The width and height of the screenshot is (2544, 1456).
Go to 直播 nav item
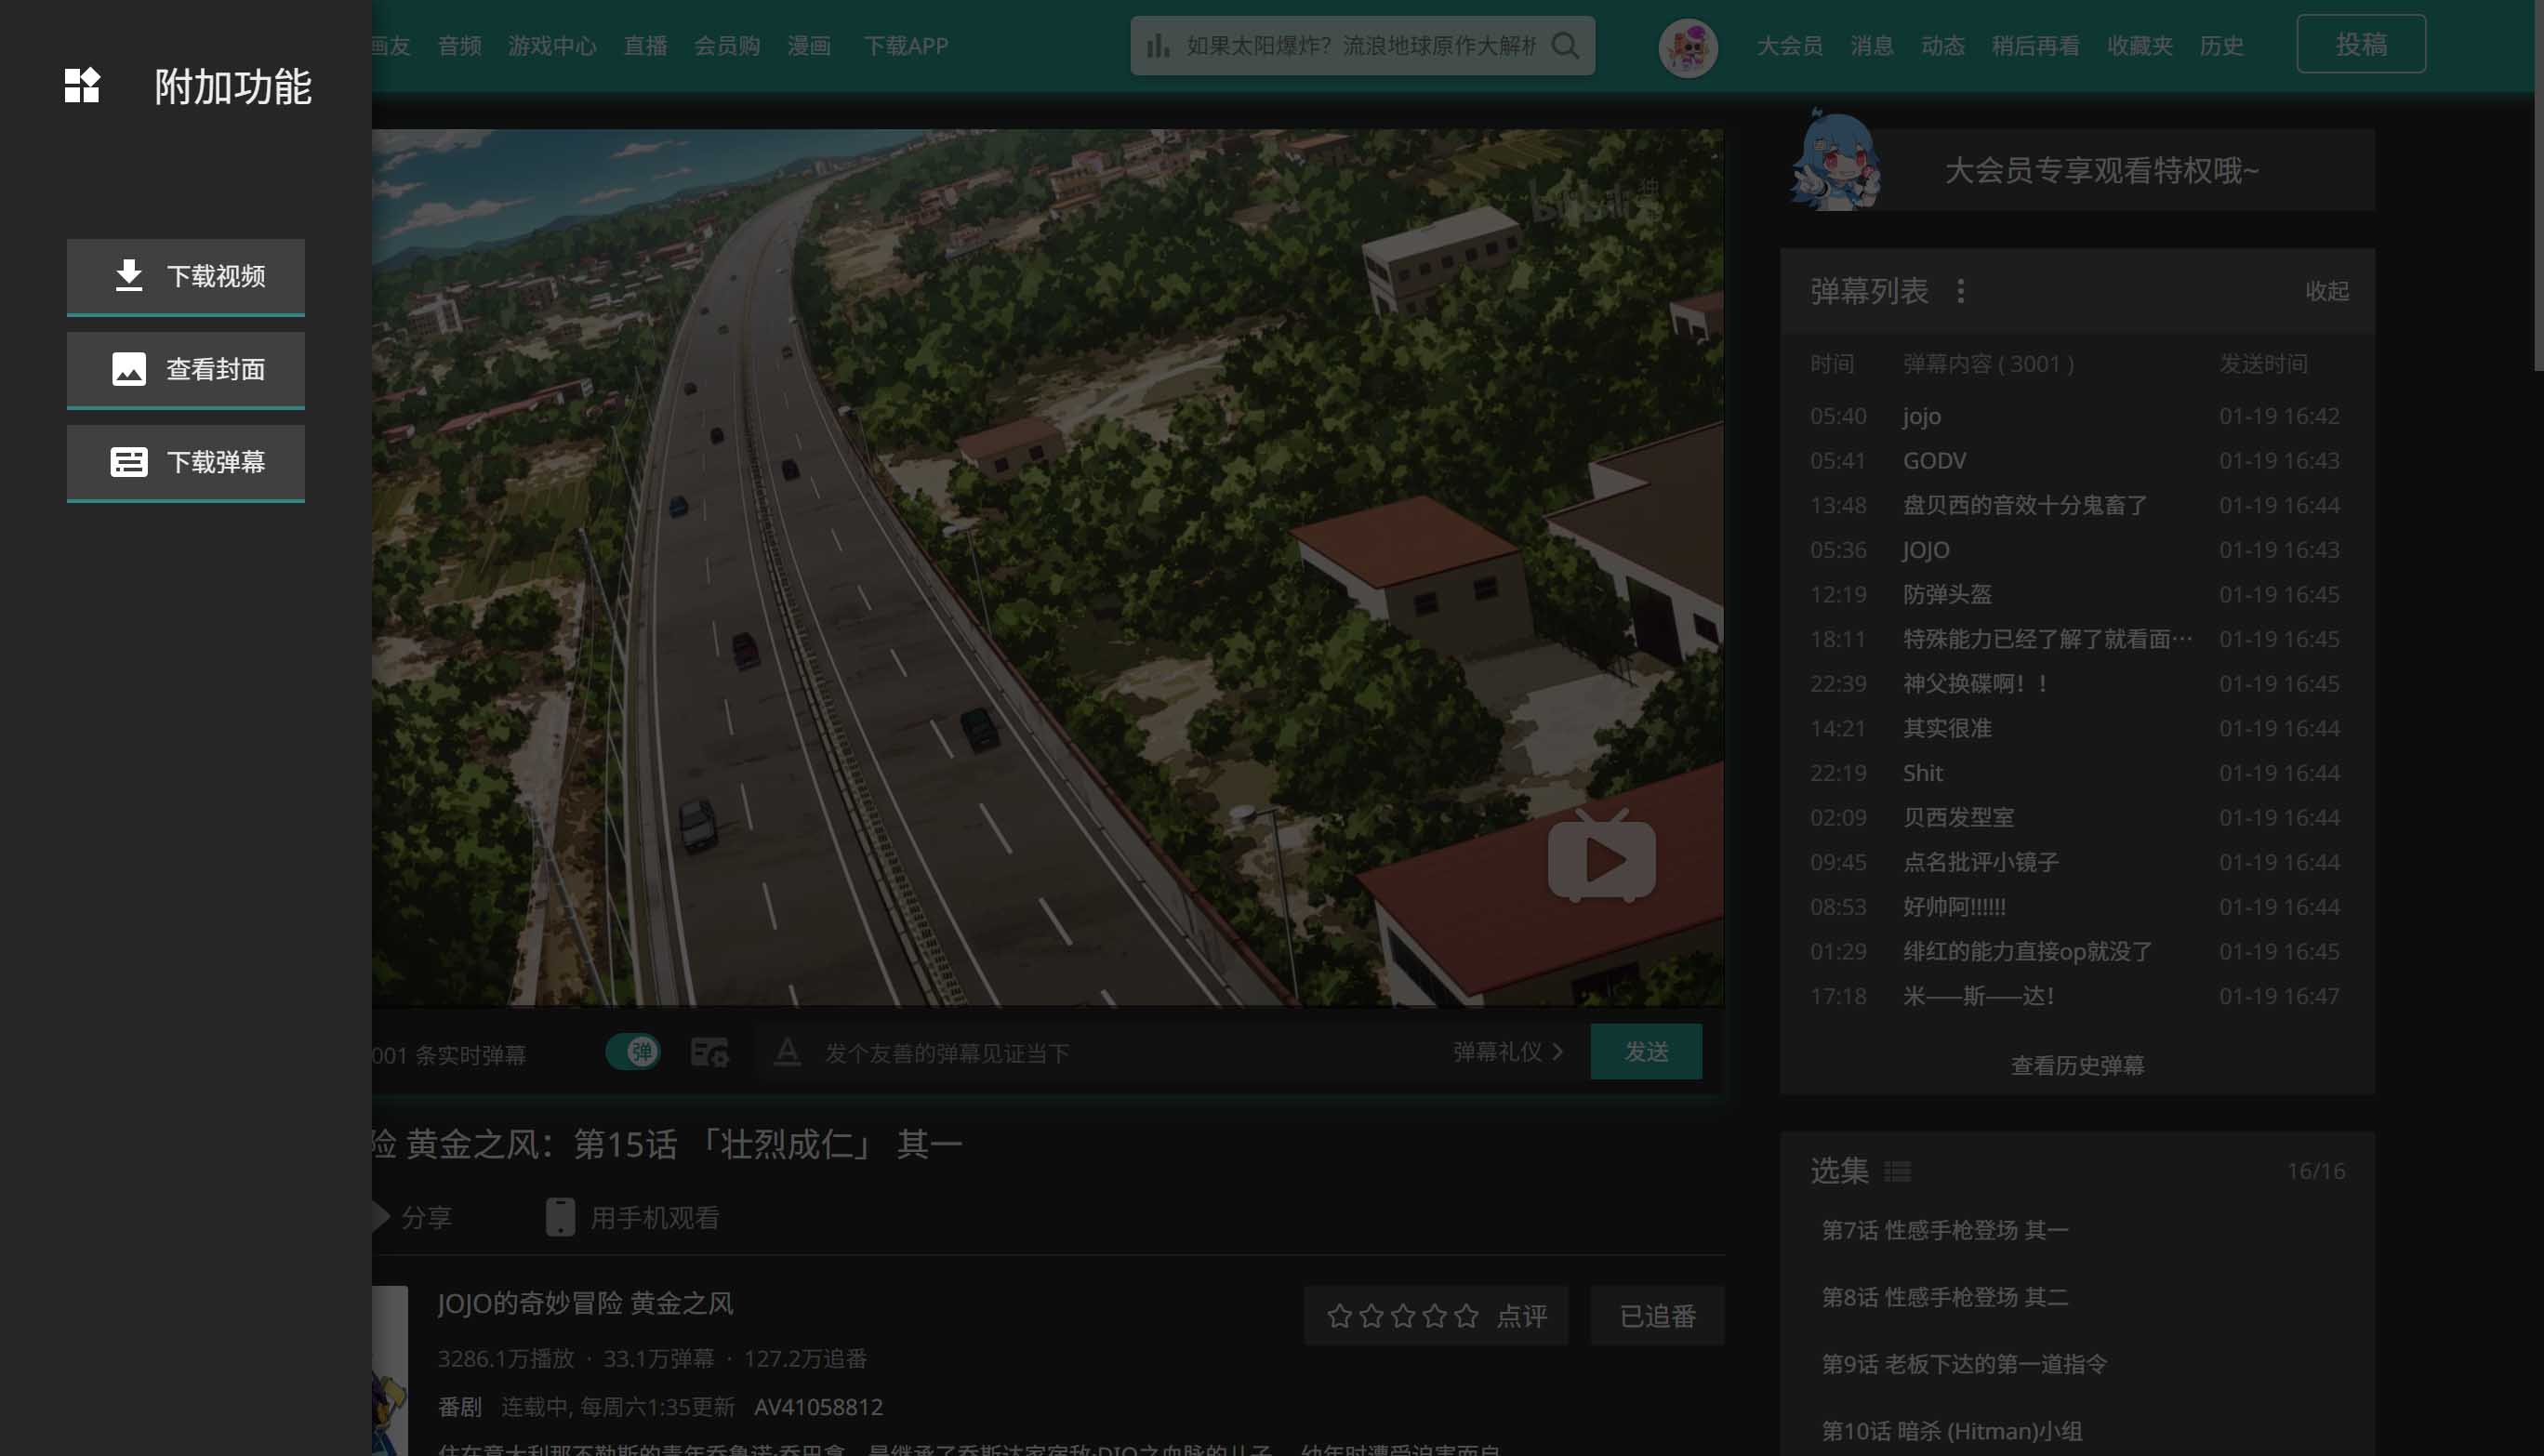(x=645, y=46)
